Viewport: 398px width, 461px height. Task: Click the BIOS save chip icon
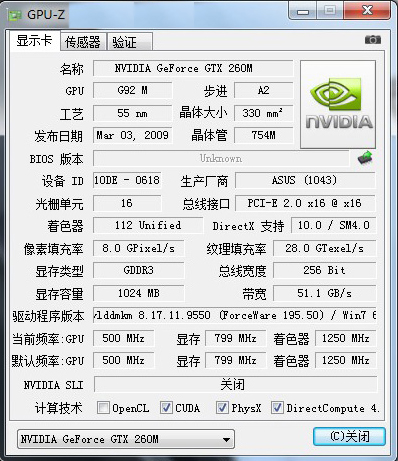(x=365, y=158)
